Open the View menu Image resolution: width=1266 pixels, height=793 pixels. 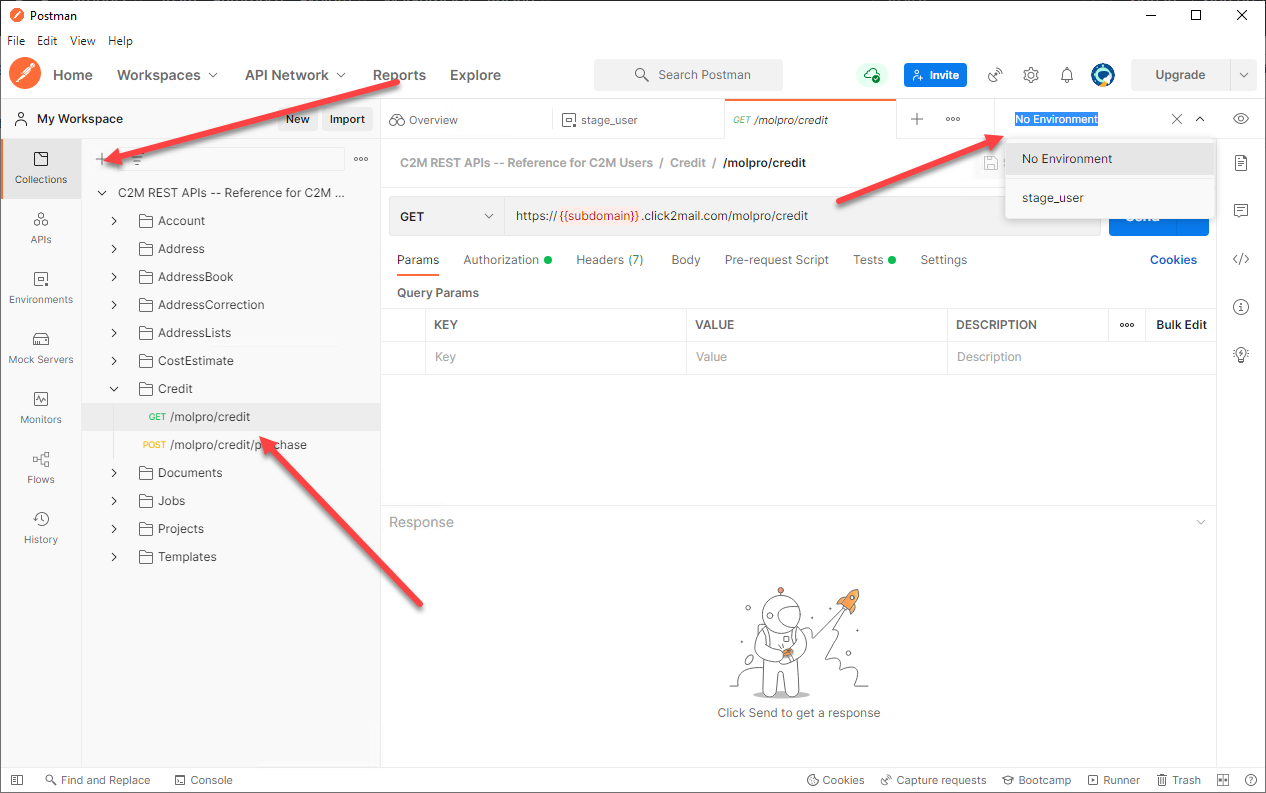coord(83,41)
